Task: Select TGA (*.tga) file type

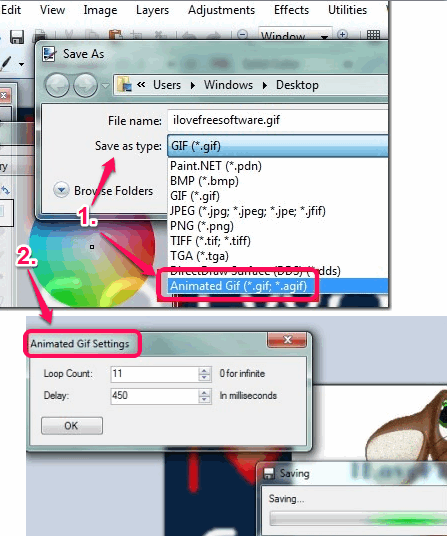Action: tap(278, 256)
